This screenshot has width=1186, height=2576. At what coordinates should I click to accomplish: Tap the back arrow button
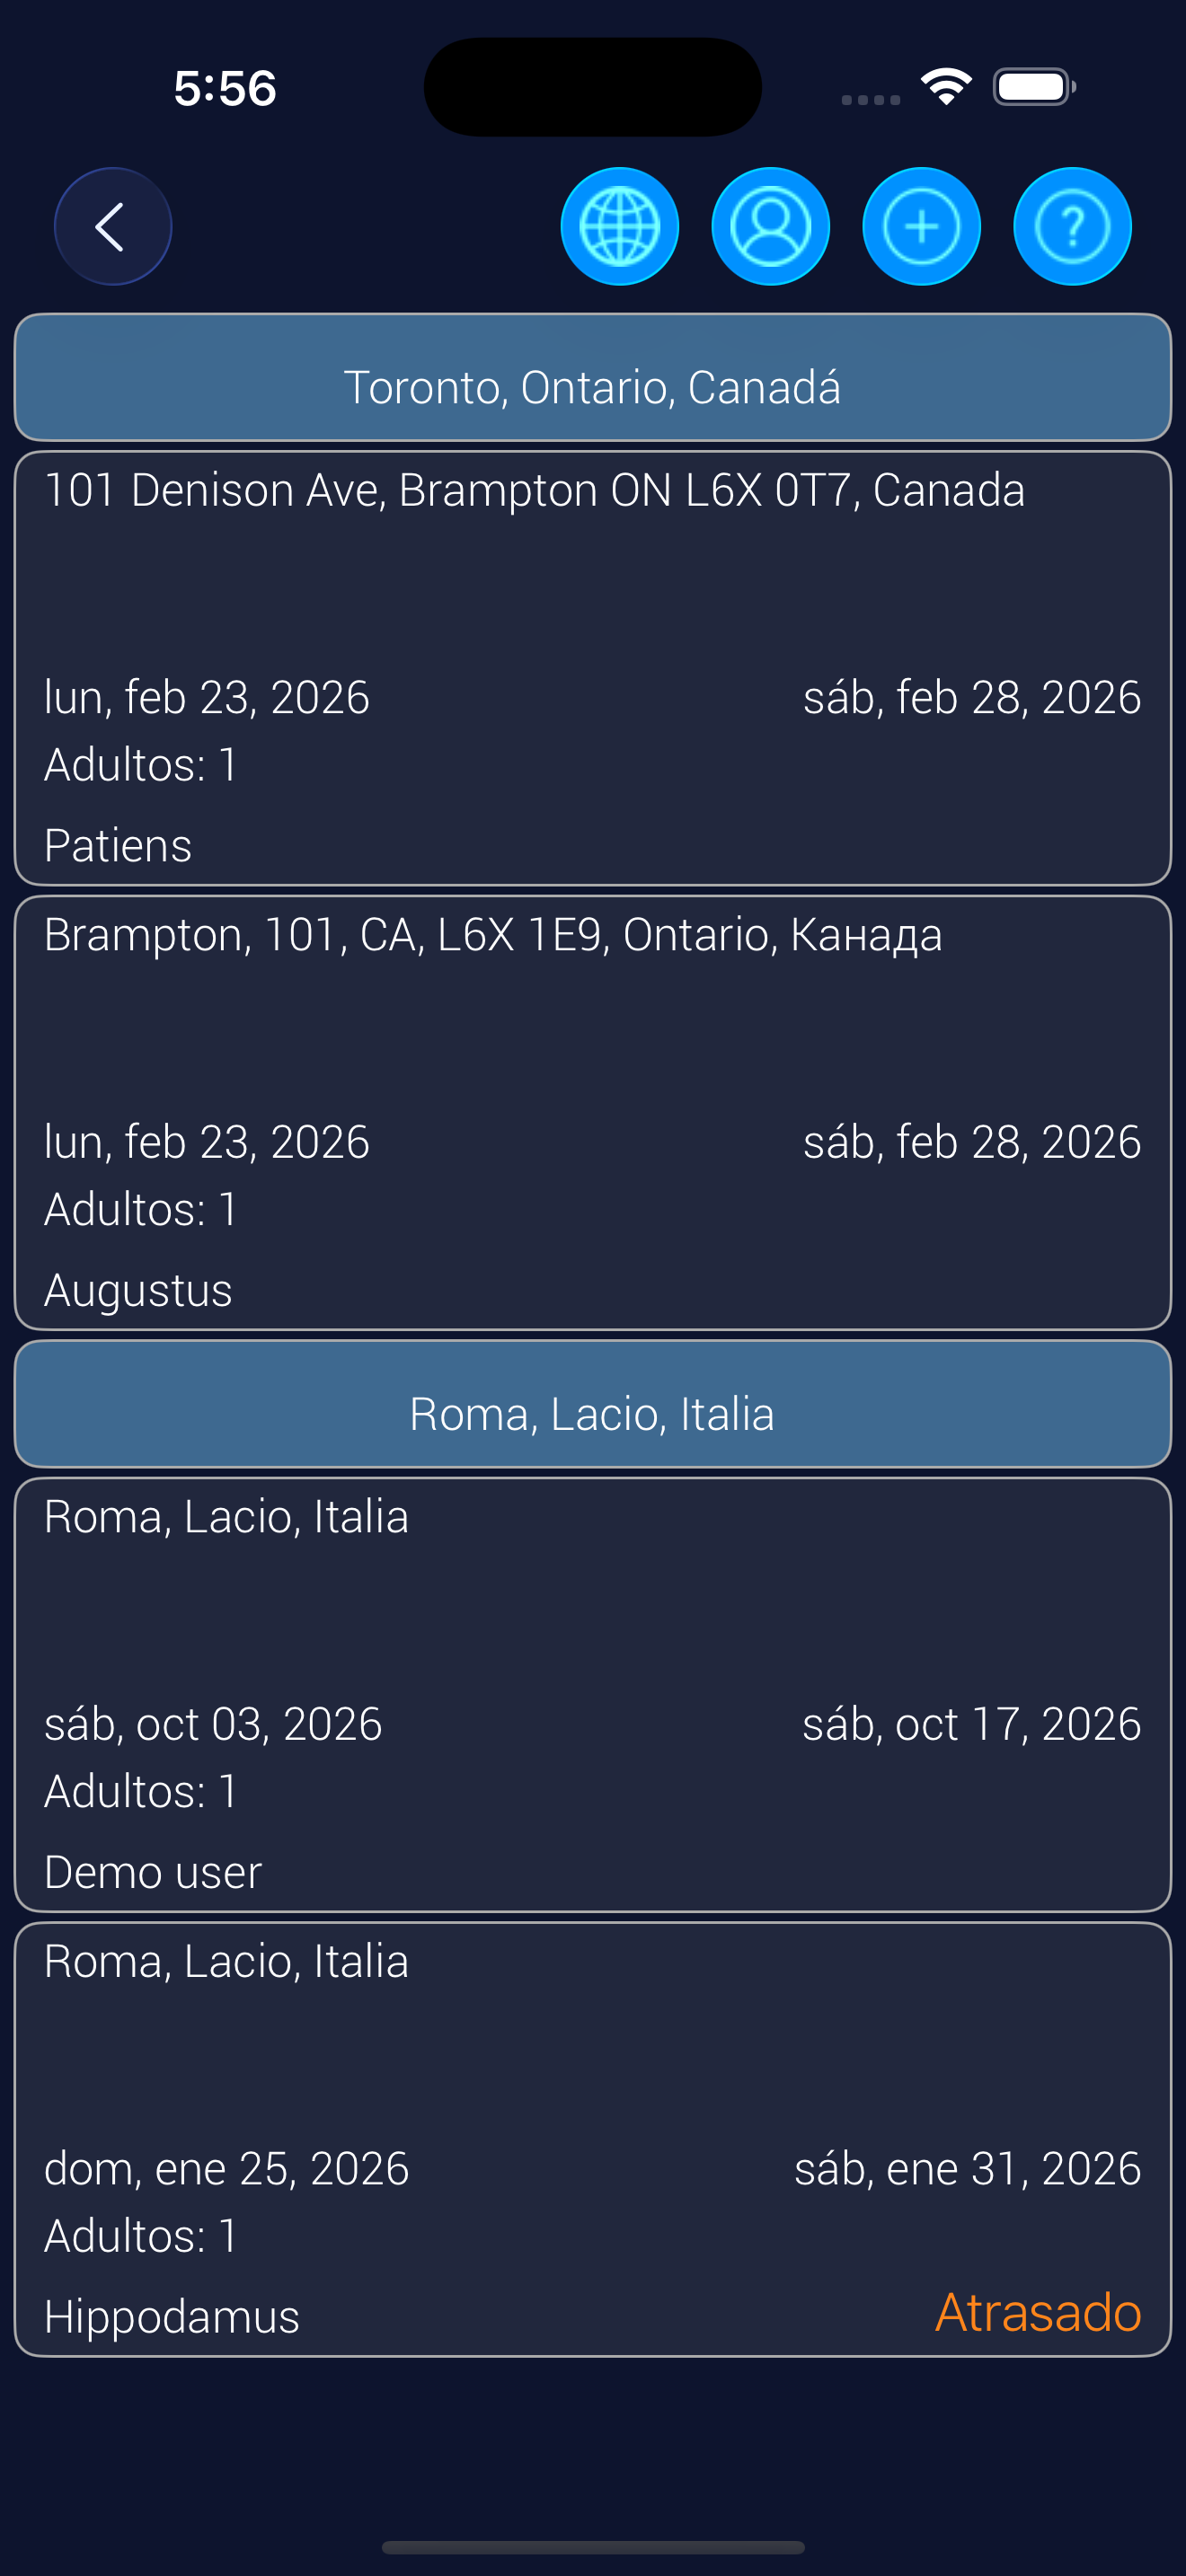[x=112, y=227]
